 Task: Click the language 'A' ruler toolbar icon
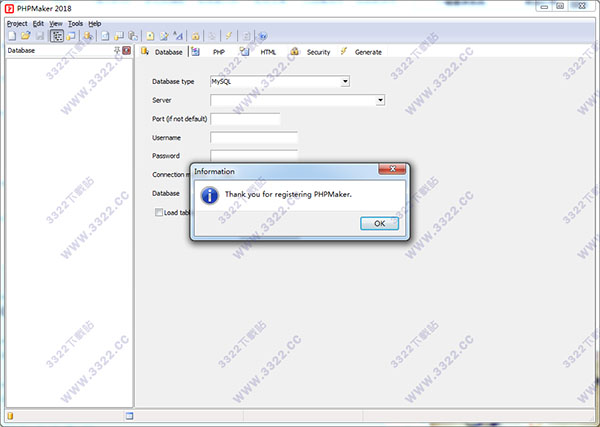pos(178,36)
